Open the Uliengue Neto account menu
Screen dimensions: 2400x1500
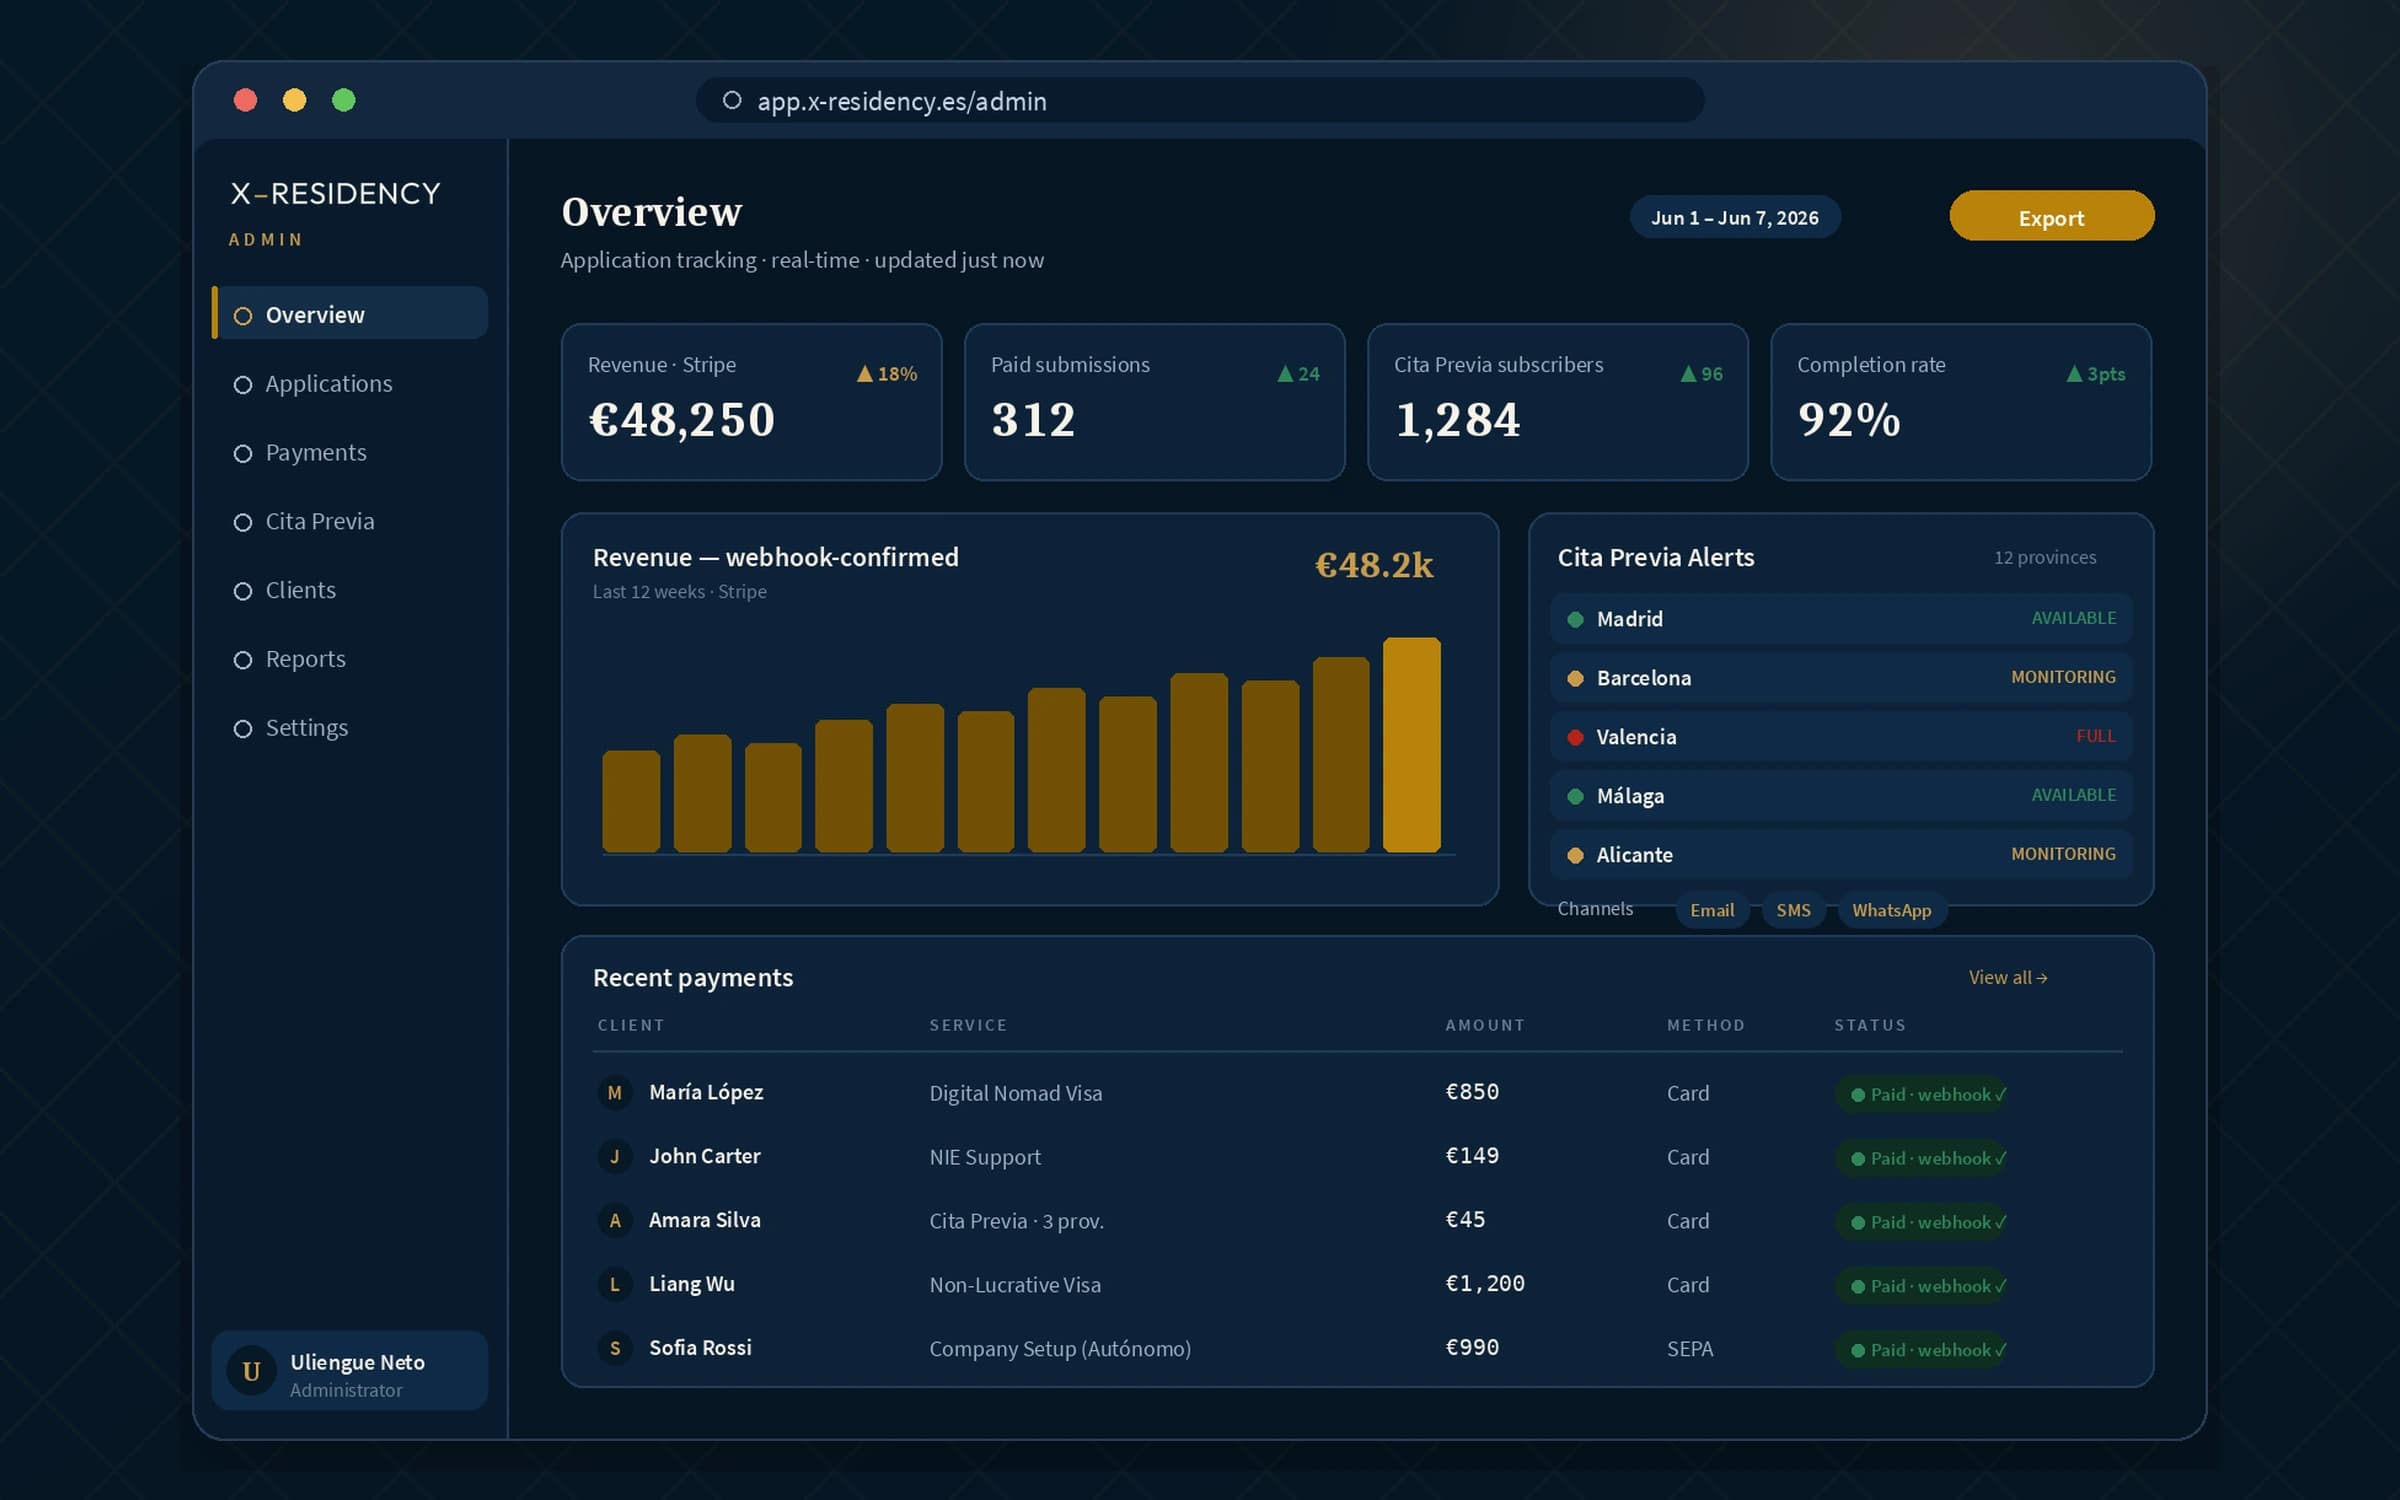[349, 1371]
